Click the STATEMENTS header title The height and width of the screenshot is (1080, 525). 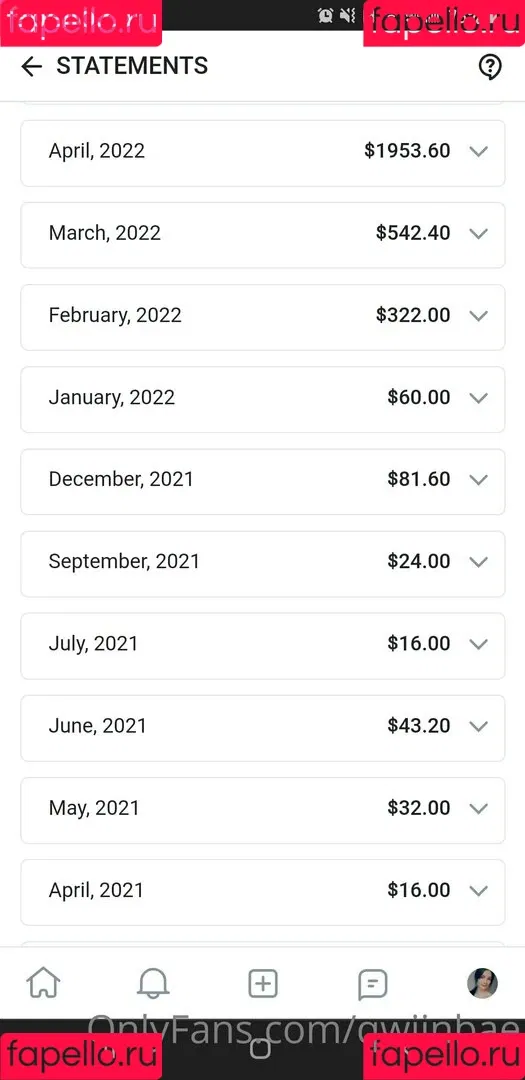click(132, 66)
